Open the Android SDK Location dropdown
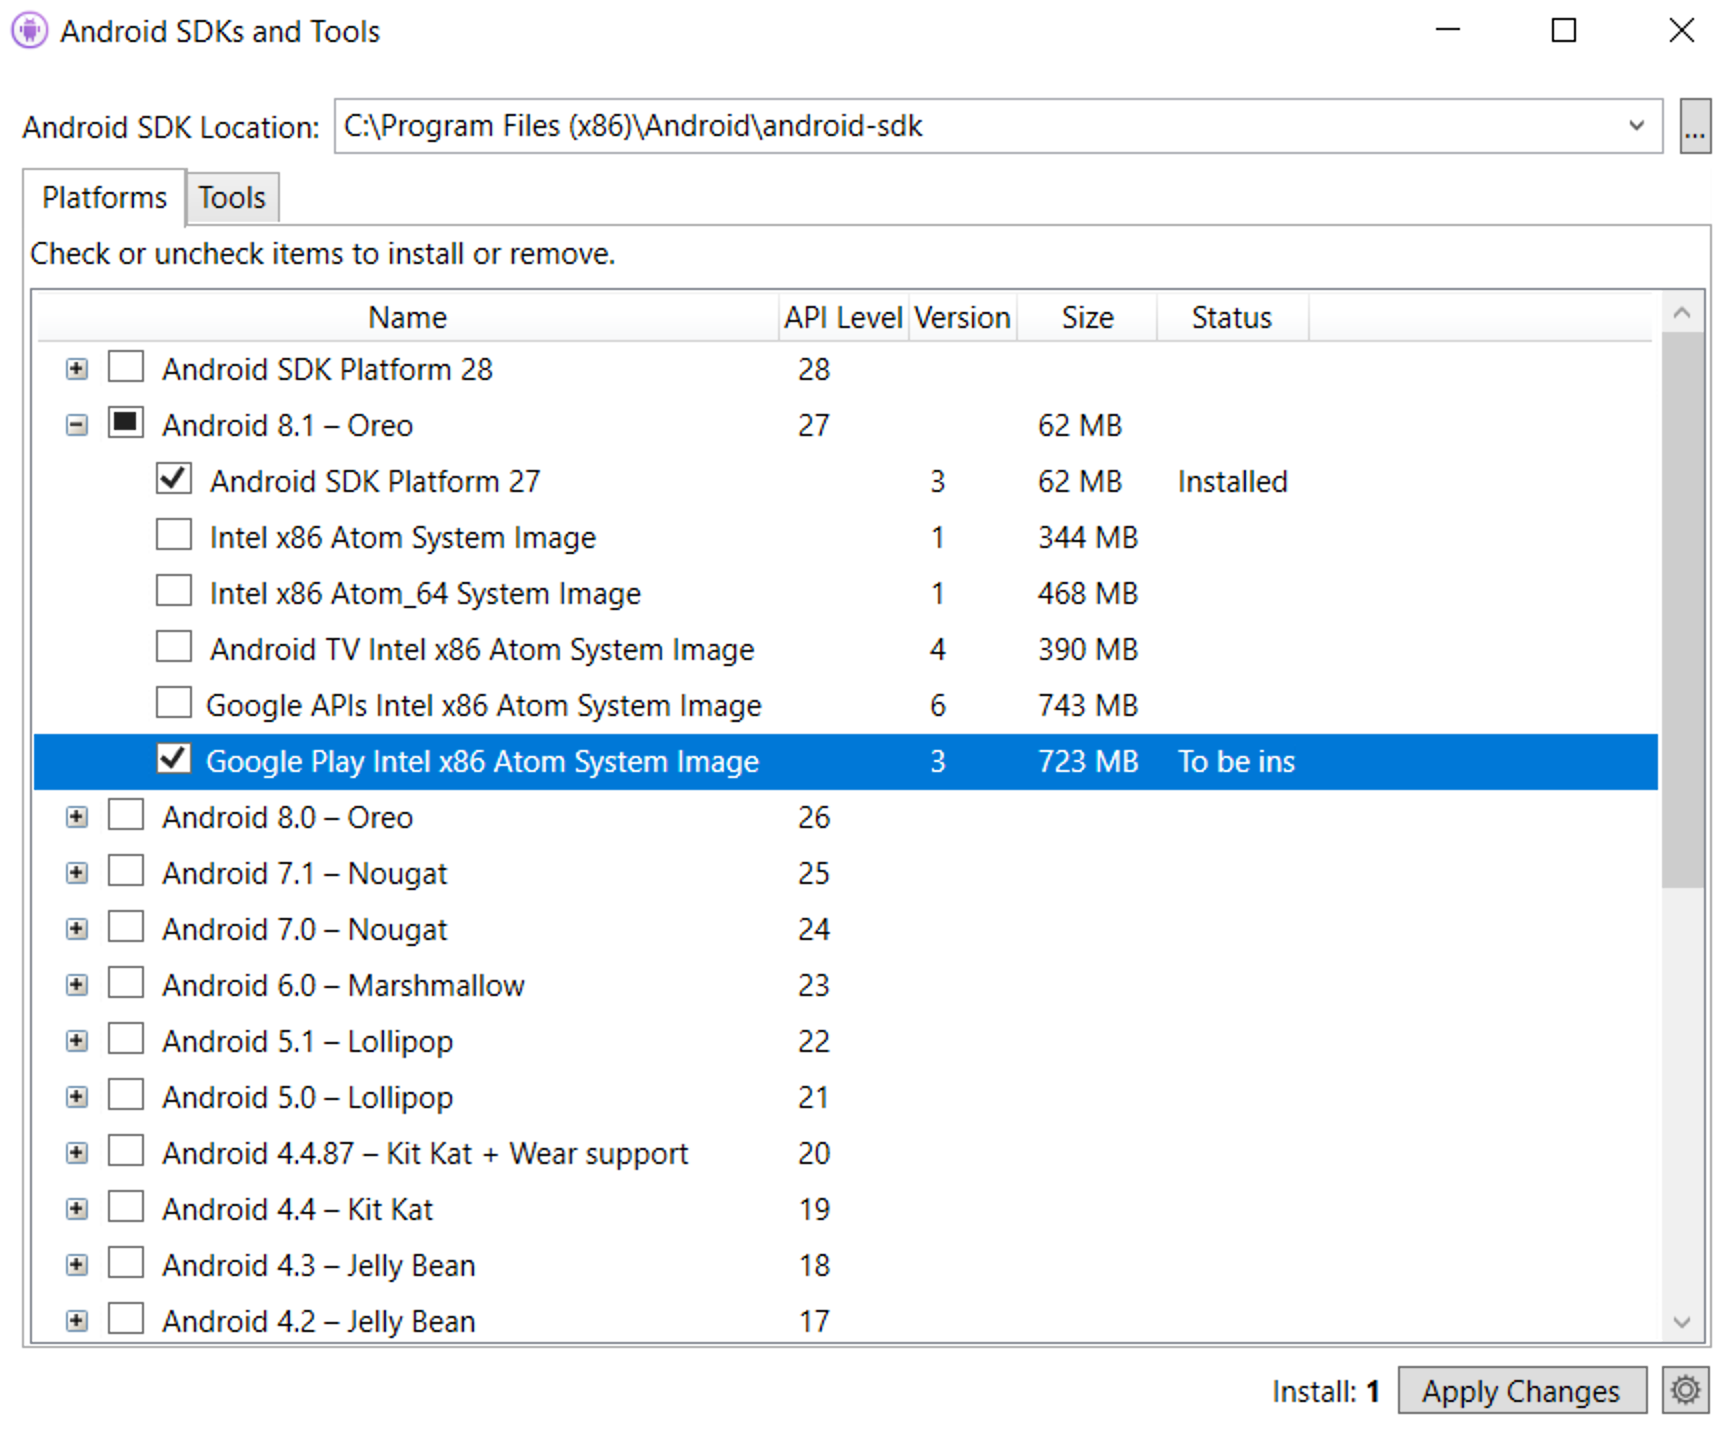Image resolution: width=1728 pixels, height=1430 pixels. point(1636,126)
